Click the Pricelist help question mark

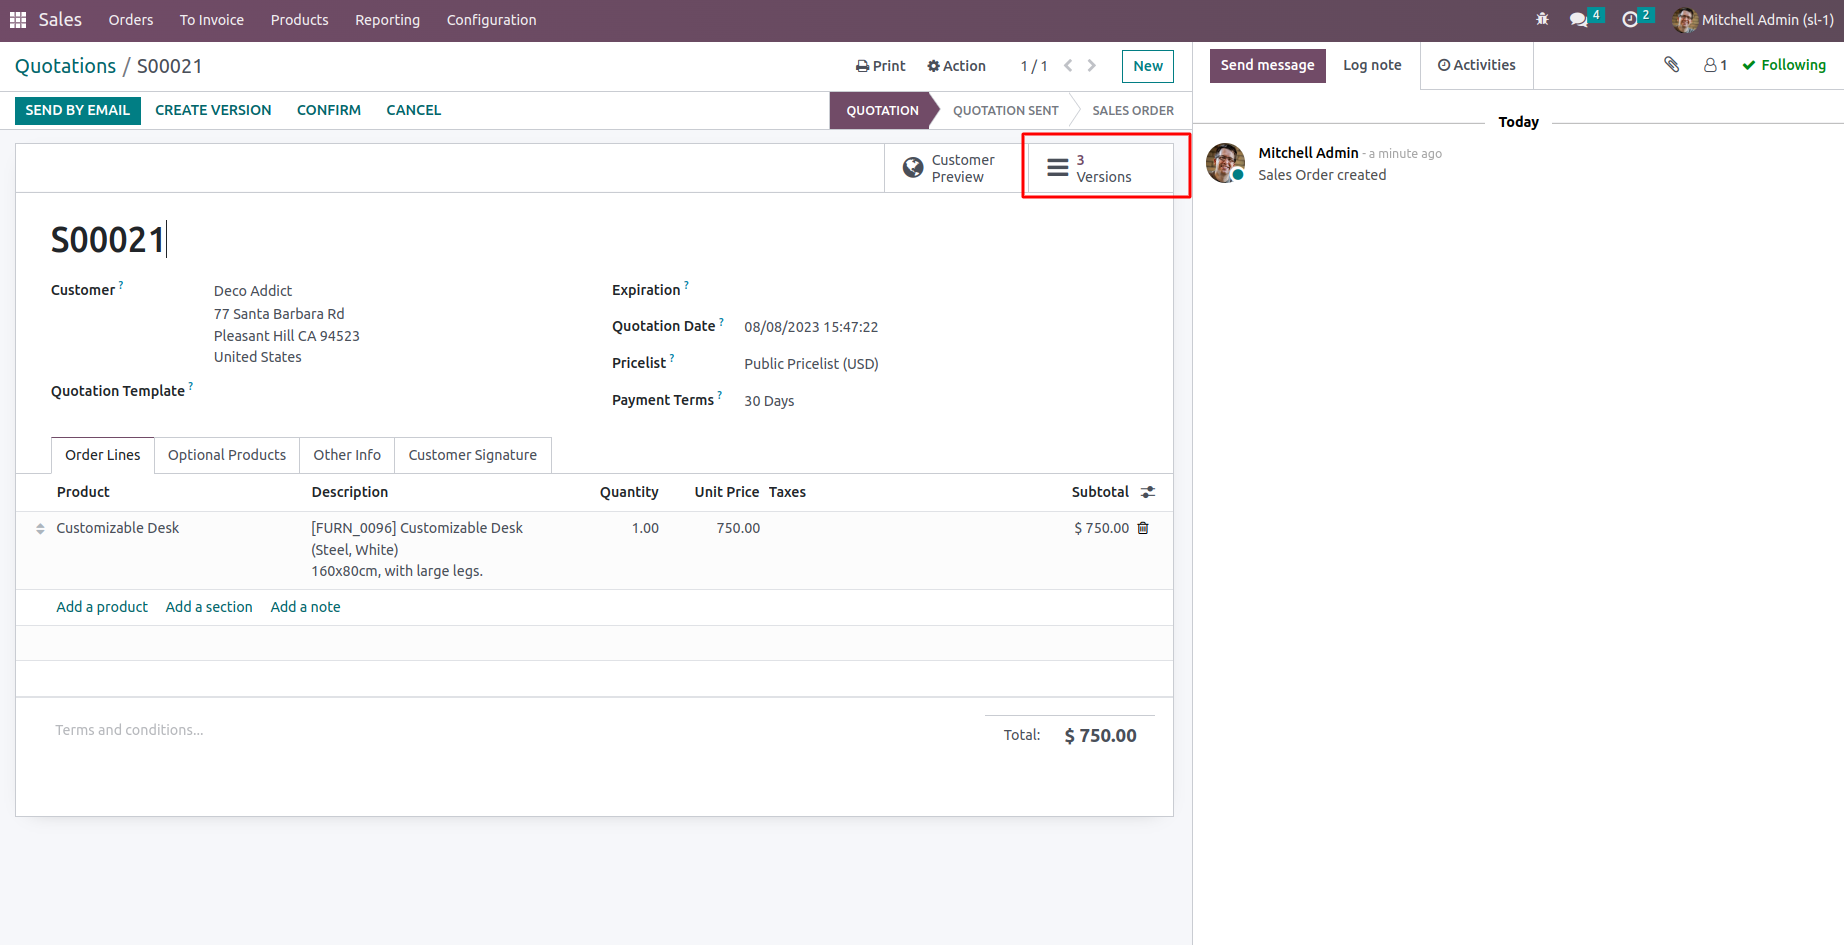coord(672,358)
